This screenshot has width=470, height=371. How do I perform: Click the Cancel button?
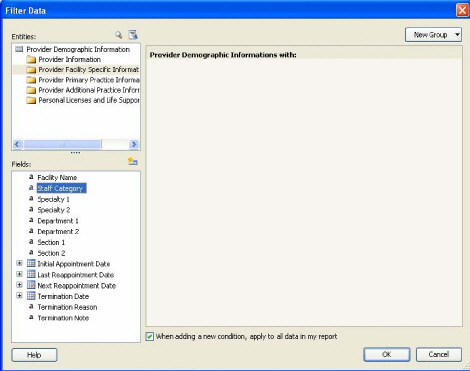tap(439, 355)
